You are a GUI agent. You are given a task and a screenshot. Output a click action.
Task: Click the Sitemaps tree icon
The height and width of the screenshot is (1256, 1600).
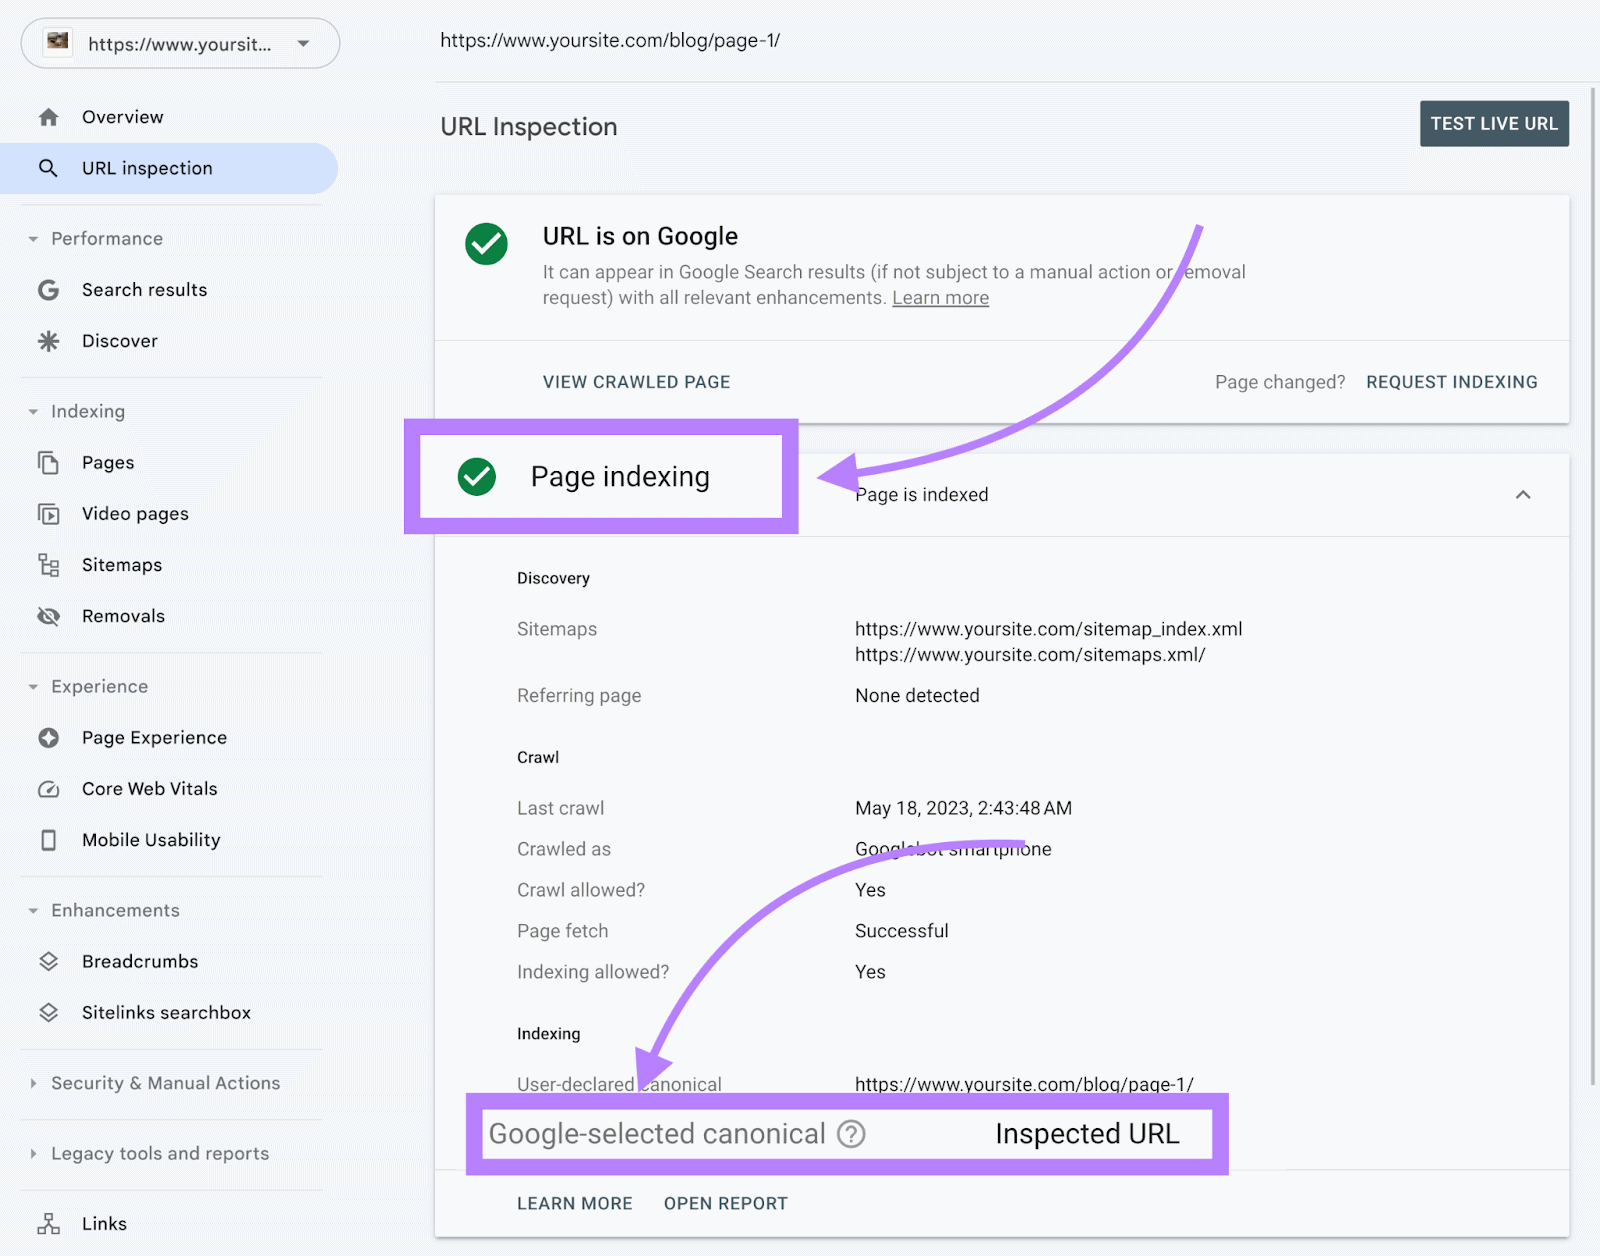pos(48,565)
